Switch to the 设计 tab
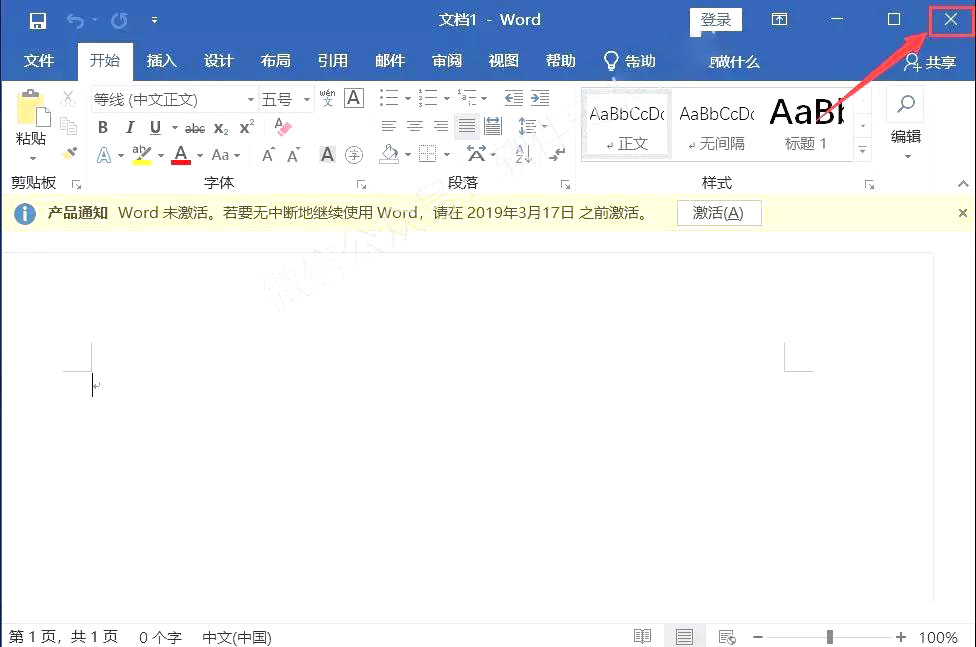The width and height of the screenshot is (976, 647). [218, 61]
